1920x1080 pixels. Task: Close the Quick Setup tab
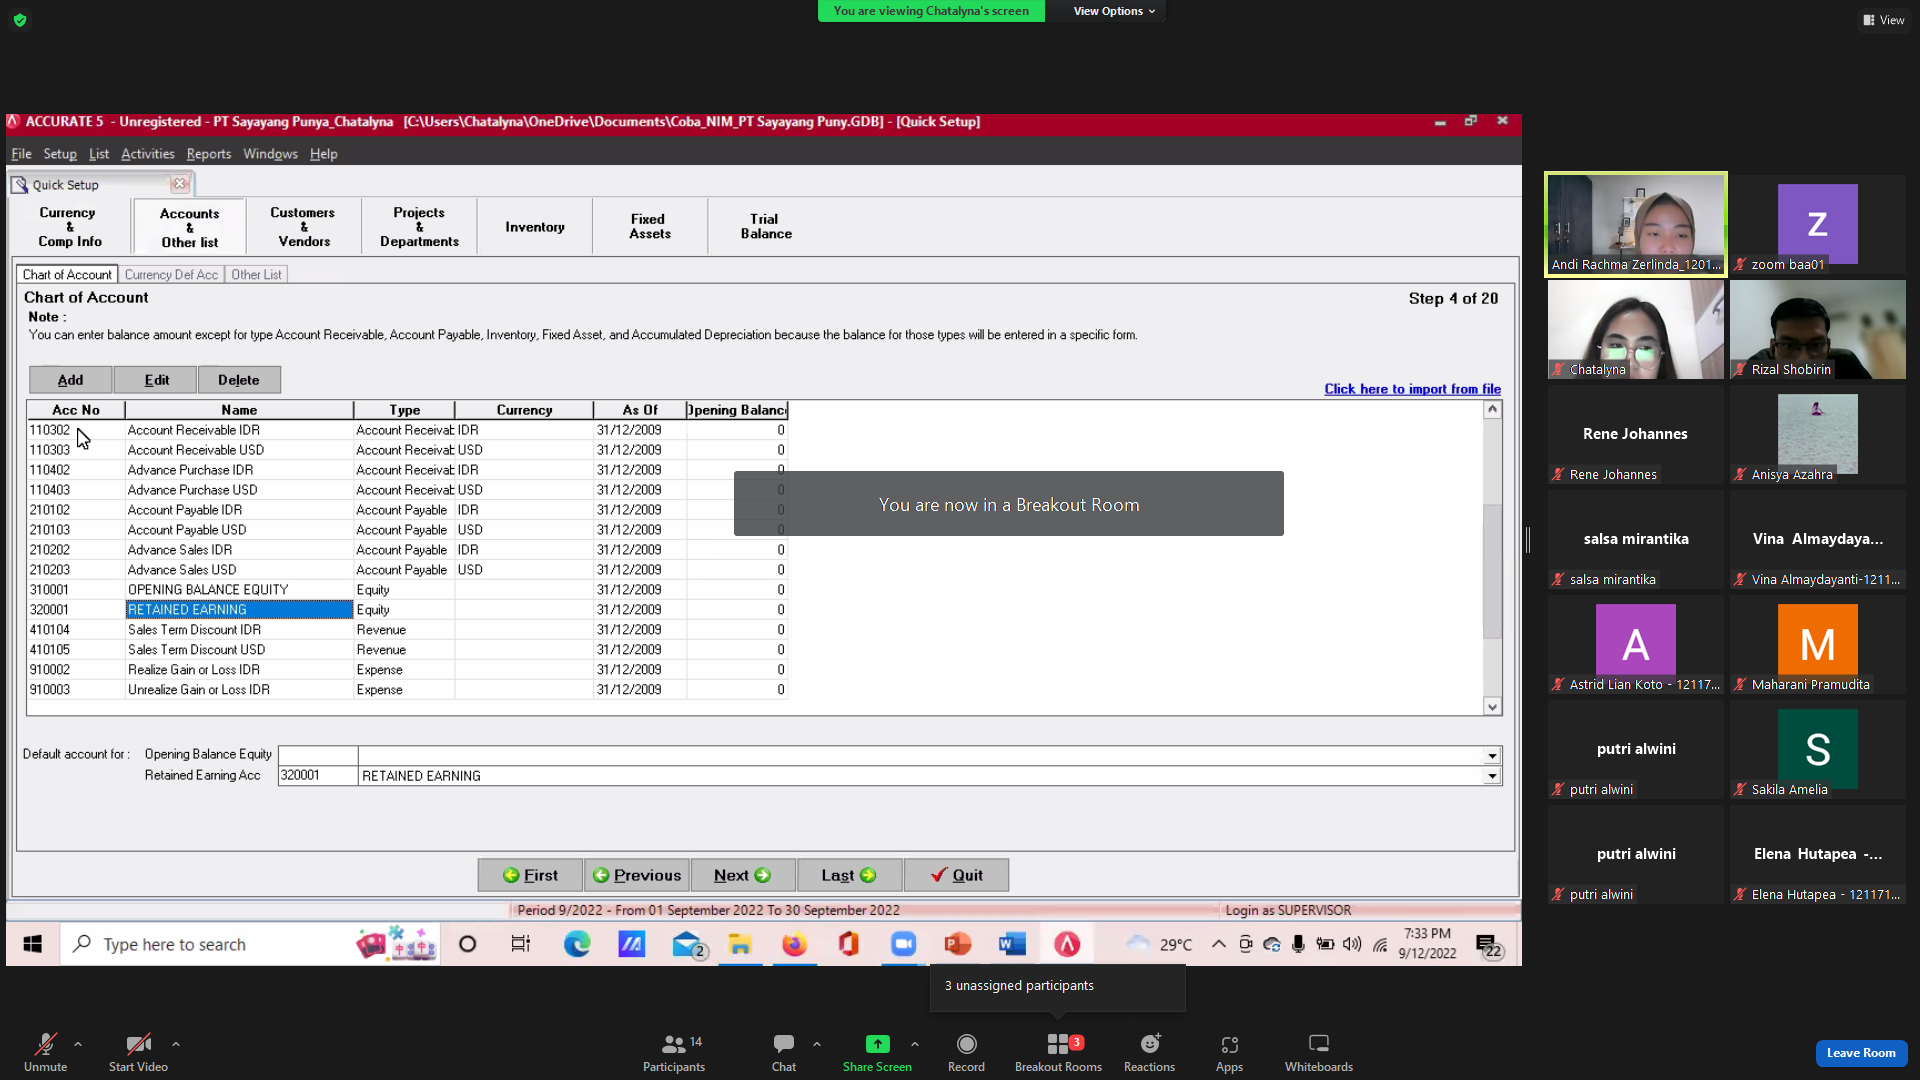pos(180,184)
